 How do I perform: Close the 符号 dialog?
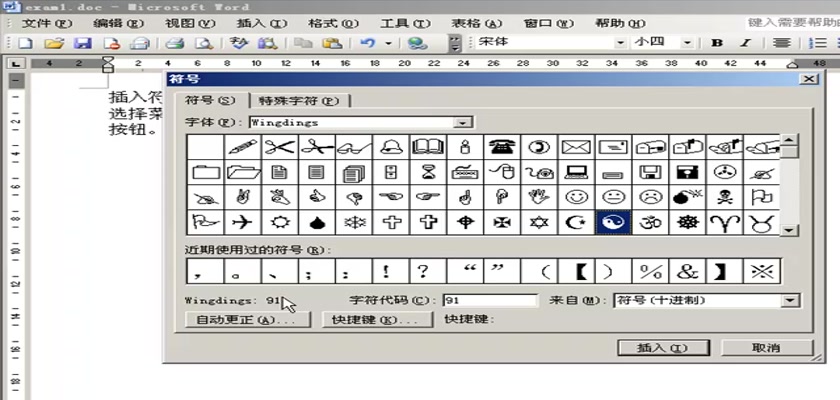click(x=807, y=79)
